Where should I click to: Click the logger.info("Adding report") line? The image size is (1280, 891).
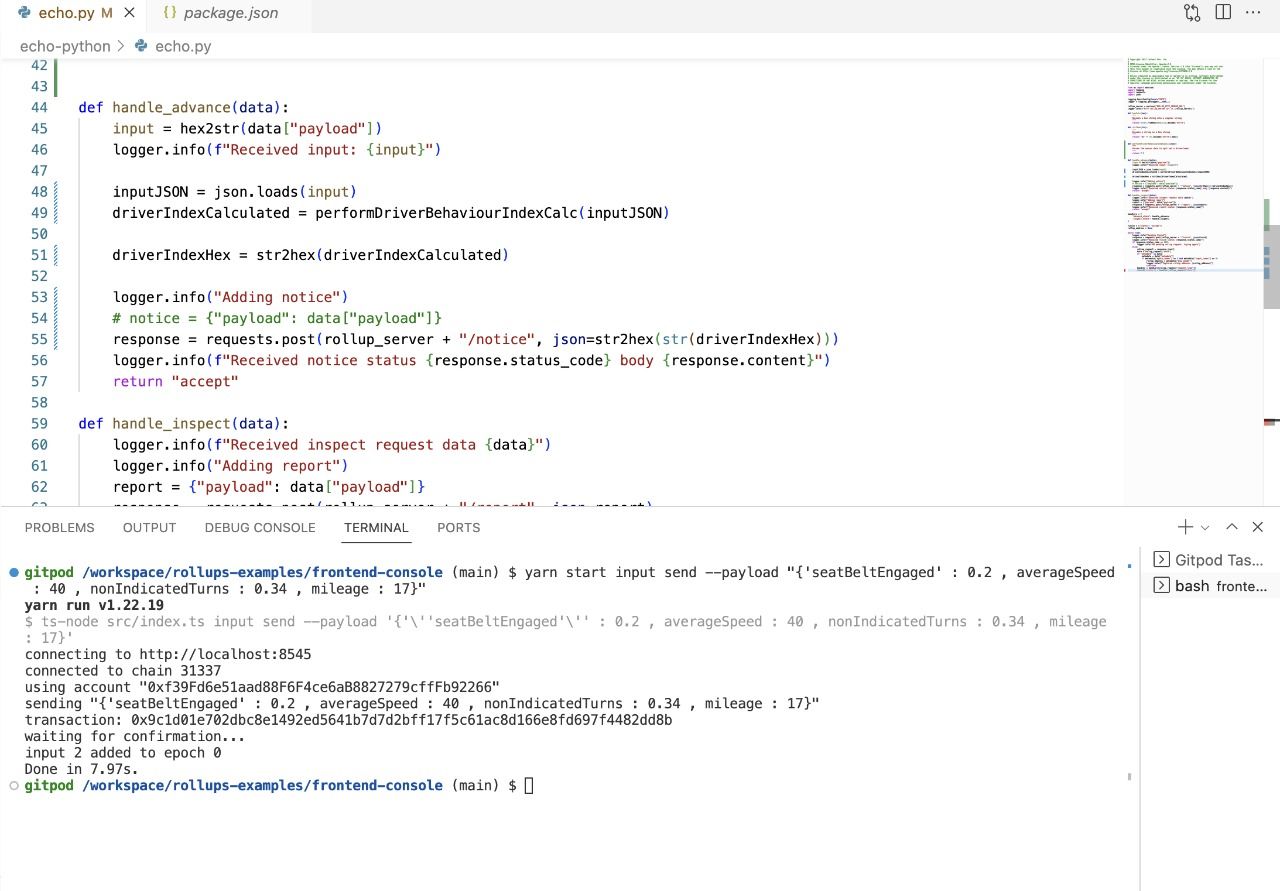[230, 465]
